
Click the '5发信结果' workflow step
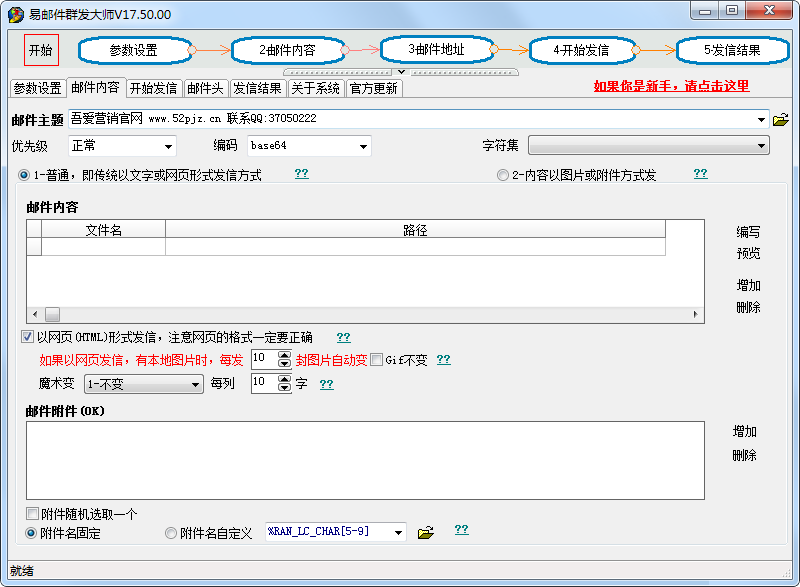point(731,50)
